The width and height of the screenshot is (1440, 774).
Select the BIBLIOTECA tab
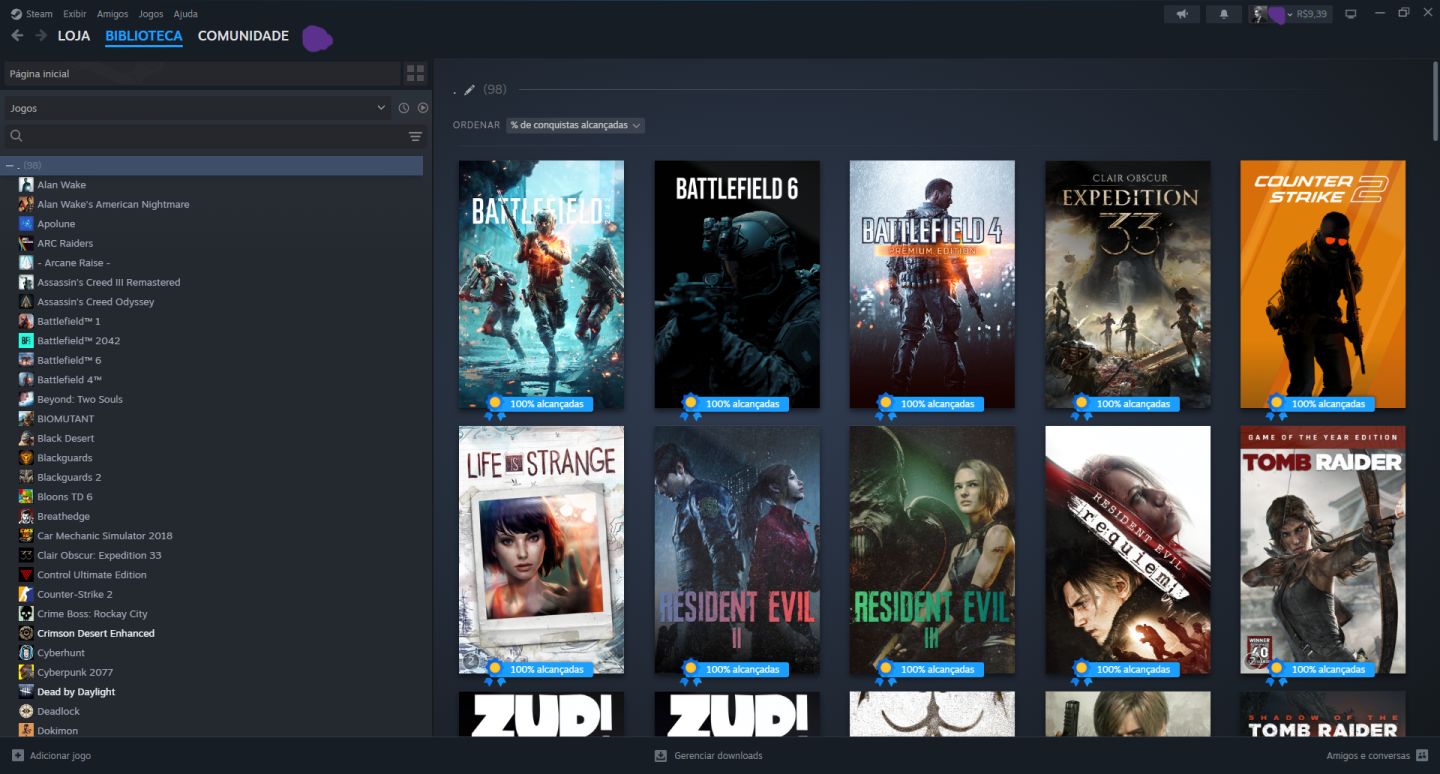click(x=144, y=36)
